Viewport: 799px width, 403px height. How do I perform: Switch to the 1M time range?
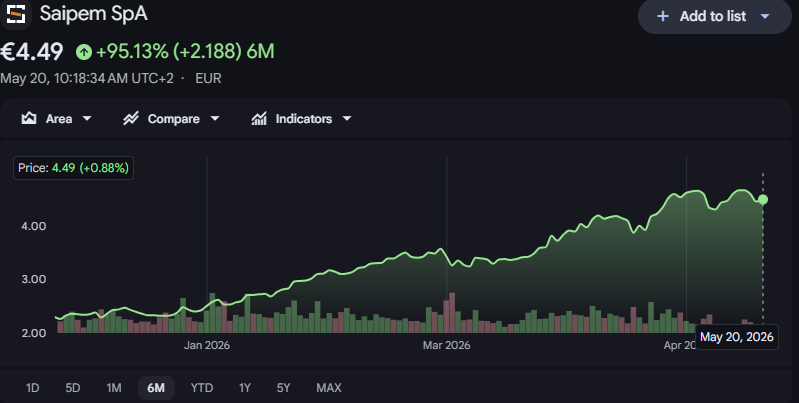click(114, 388)
